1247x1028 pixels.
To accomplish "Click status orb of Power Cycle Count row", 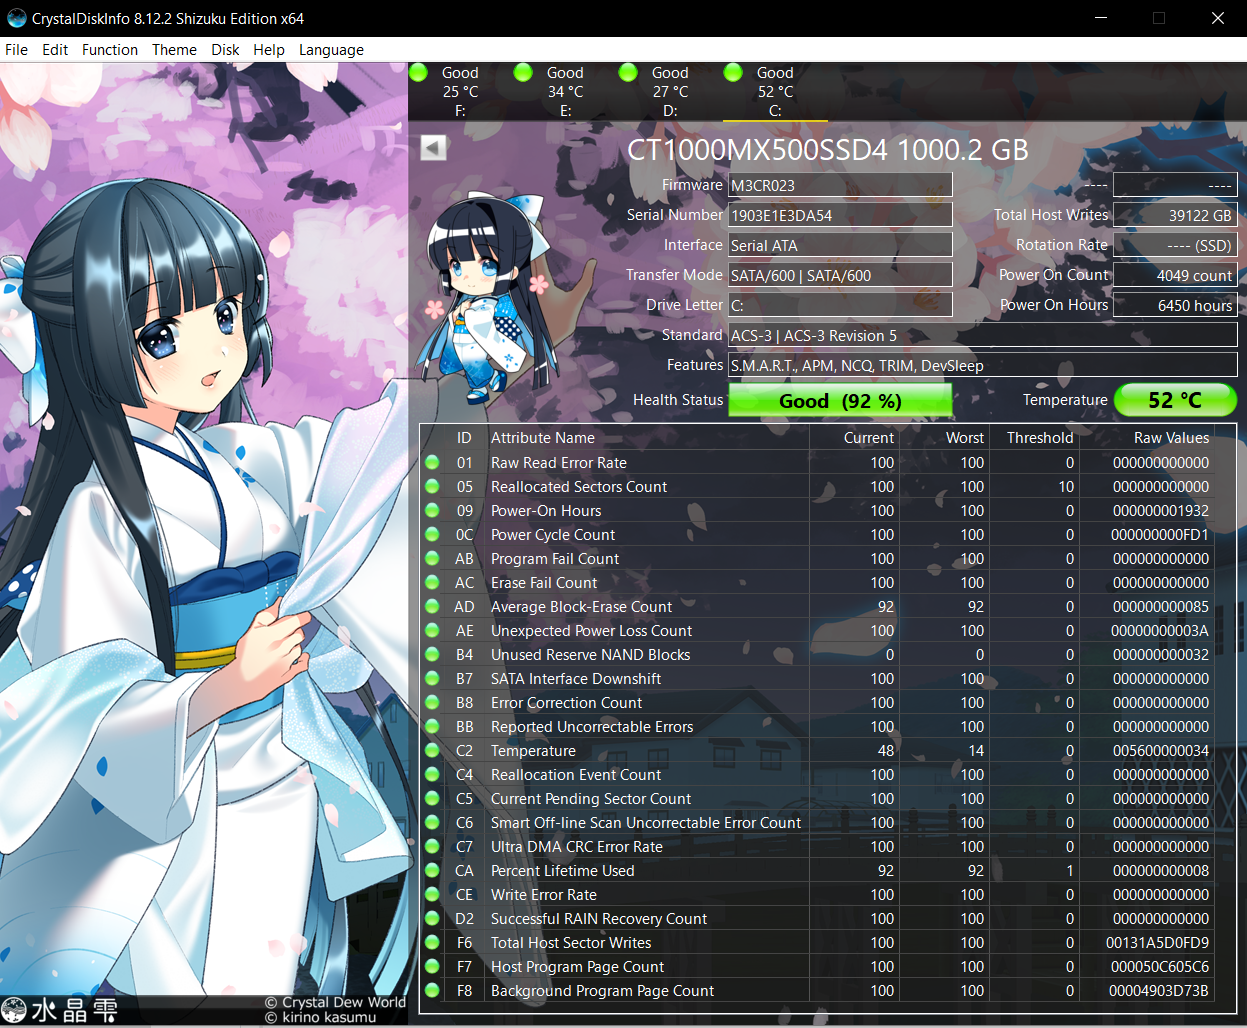I will coord(432,534).
